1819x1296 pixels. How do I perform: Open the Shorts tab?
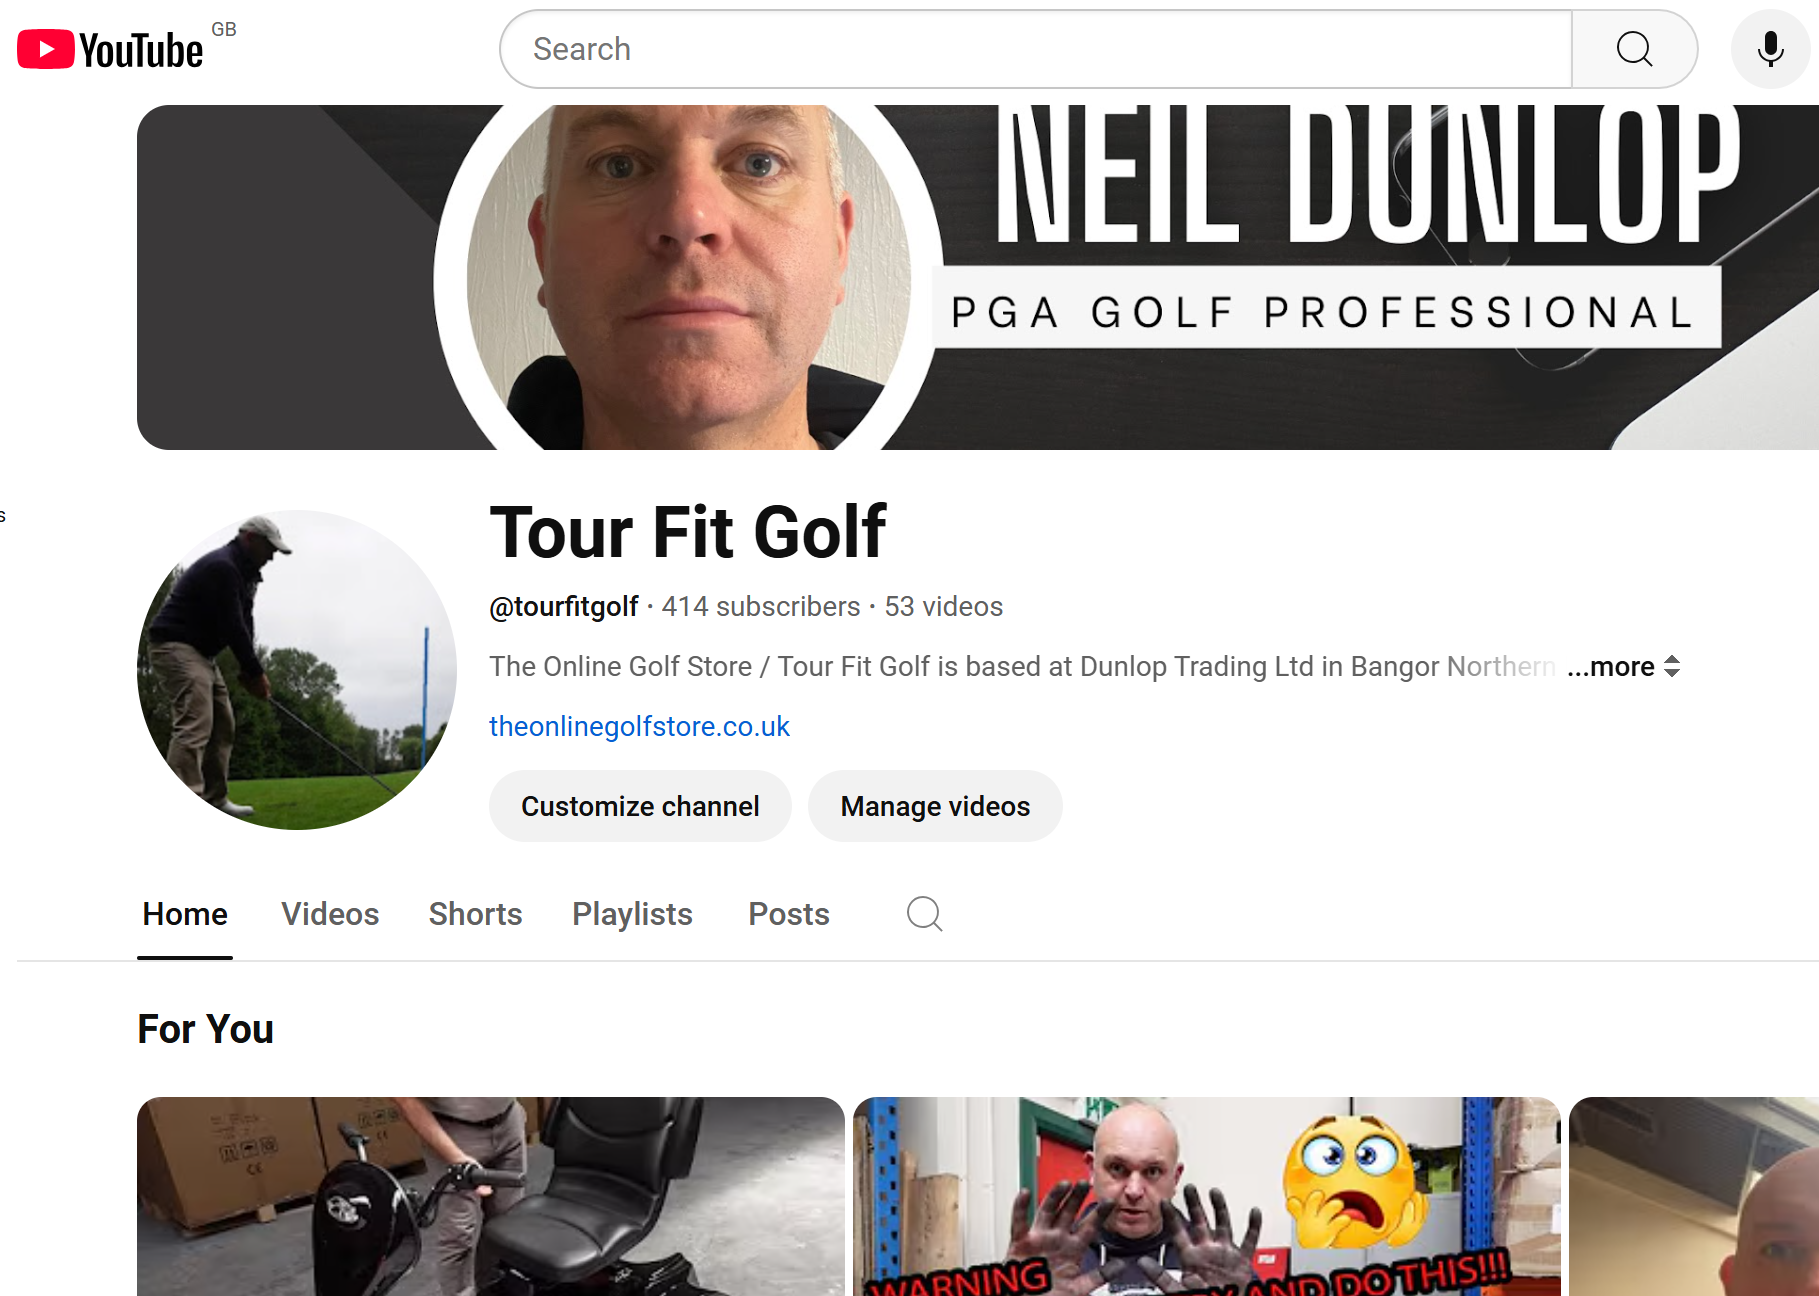pos(475,914)
